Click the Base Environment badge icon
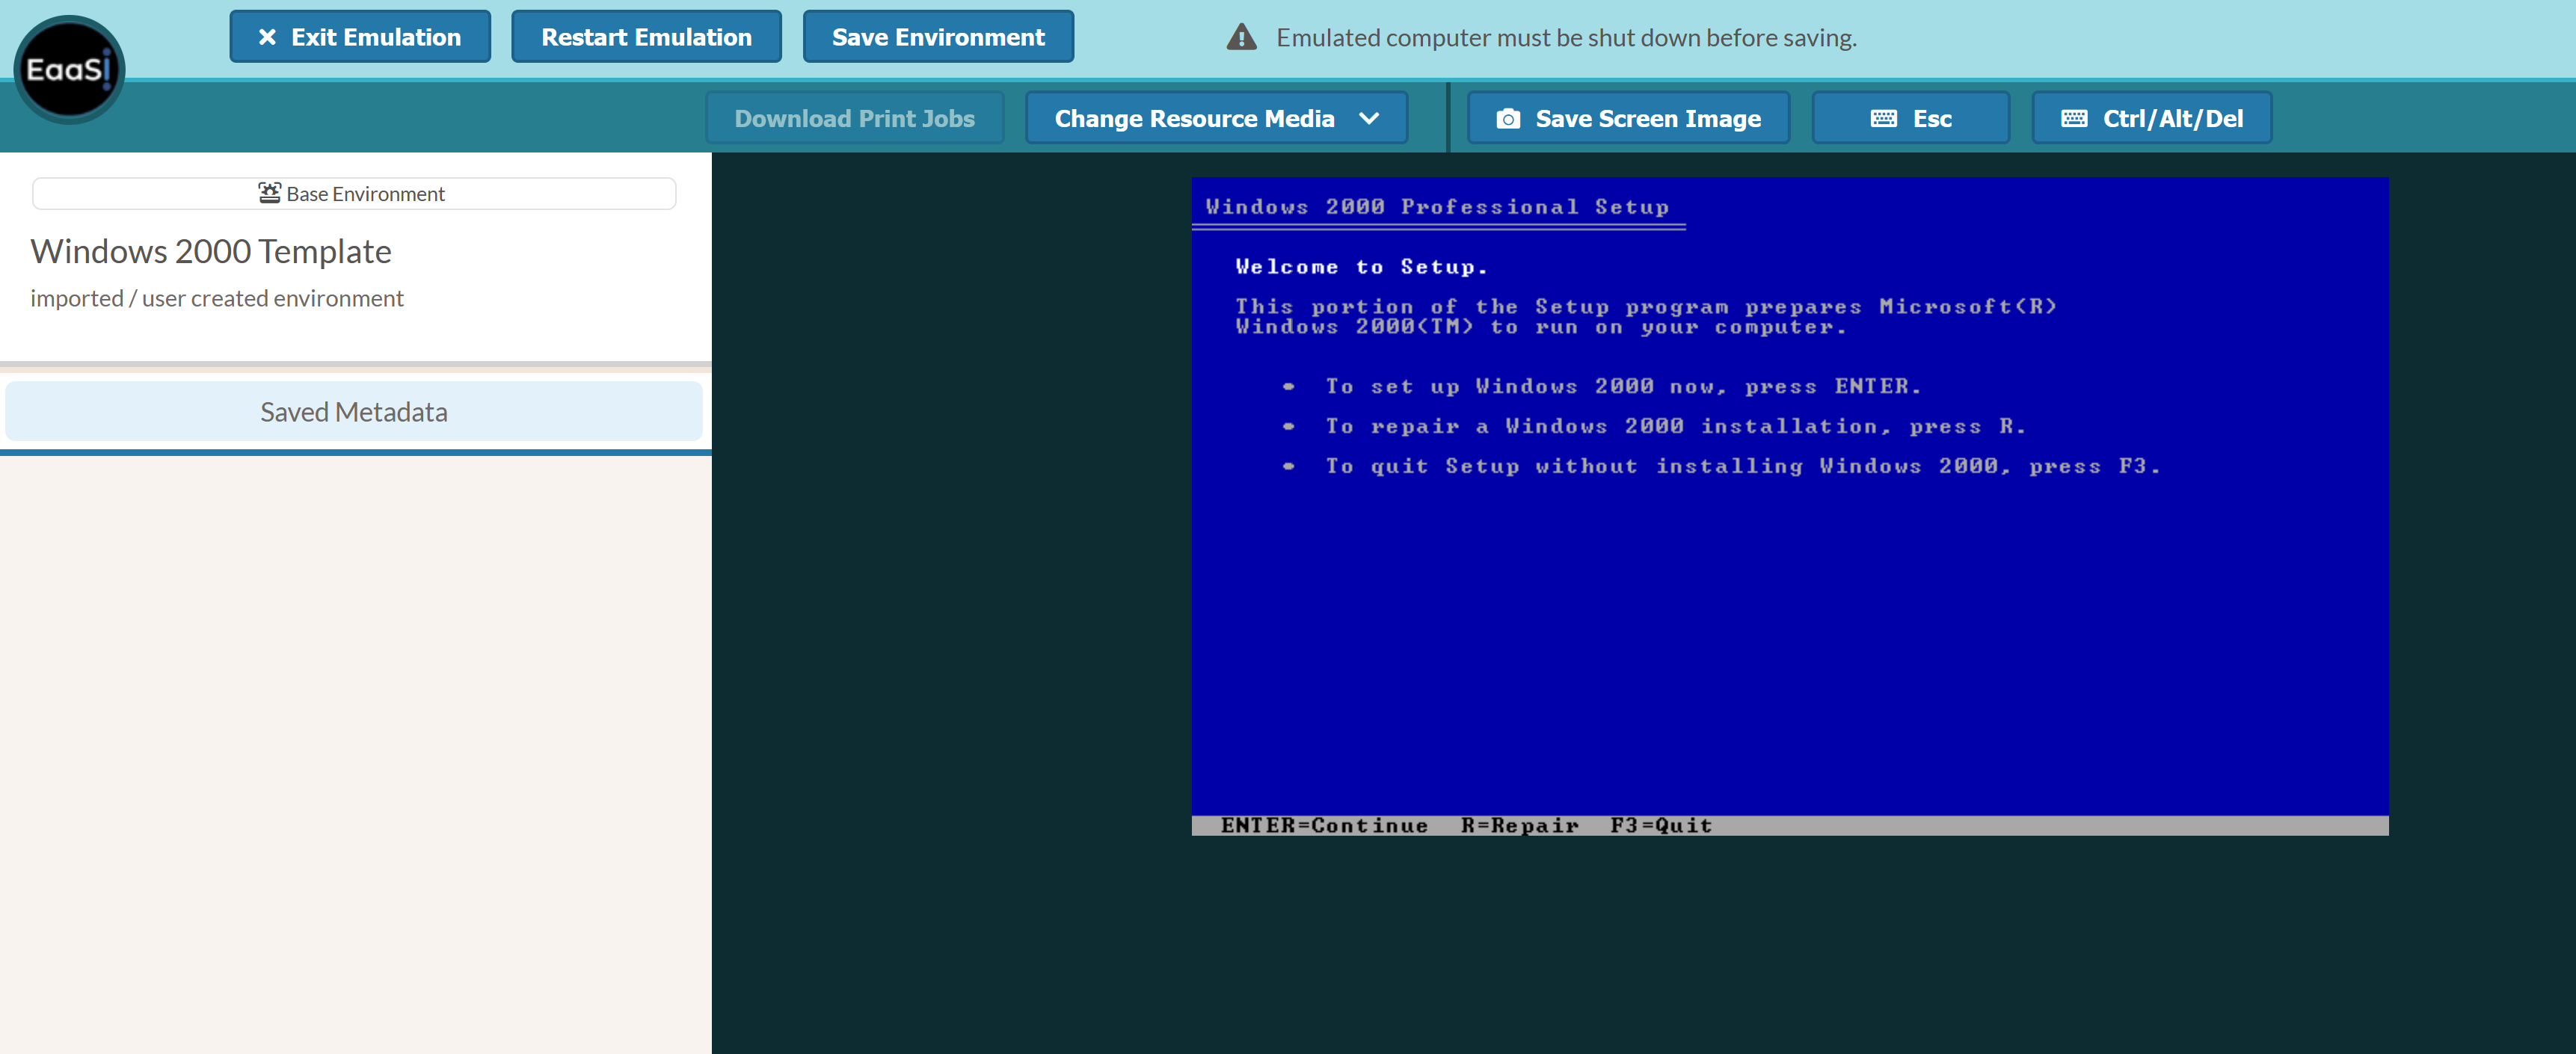 pos(269,192)
